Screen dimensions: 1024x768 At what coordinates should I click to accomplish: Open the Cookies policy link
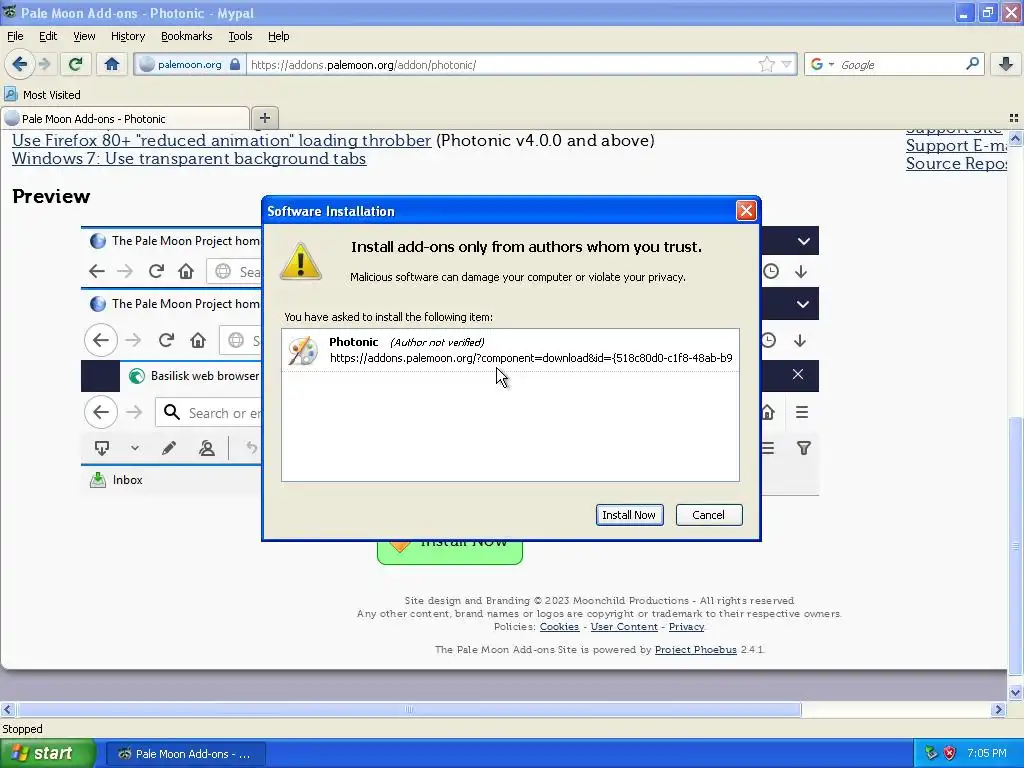(x=559, y=626)
